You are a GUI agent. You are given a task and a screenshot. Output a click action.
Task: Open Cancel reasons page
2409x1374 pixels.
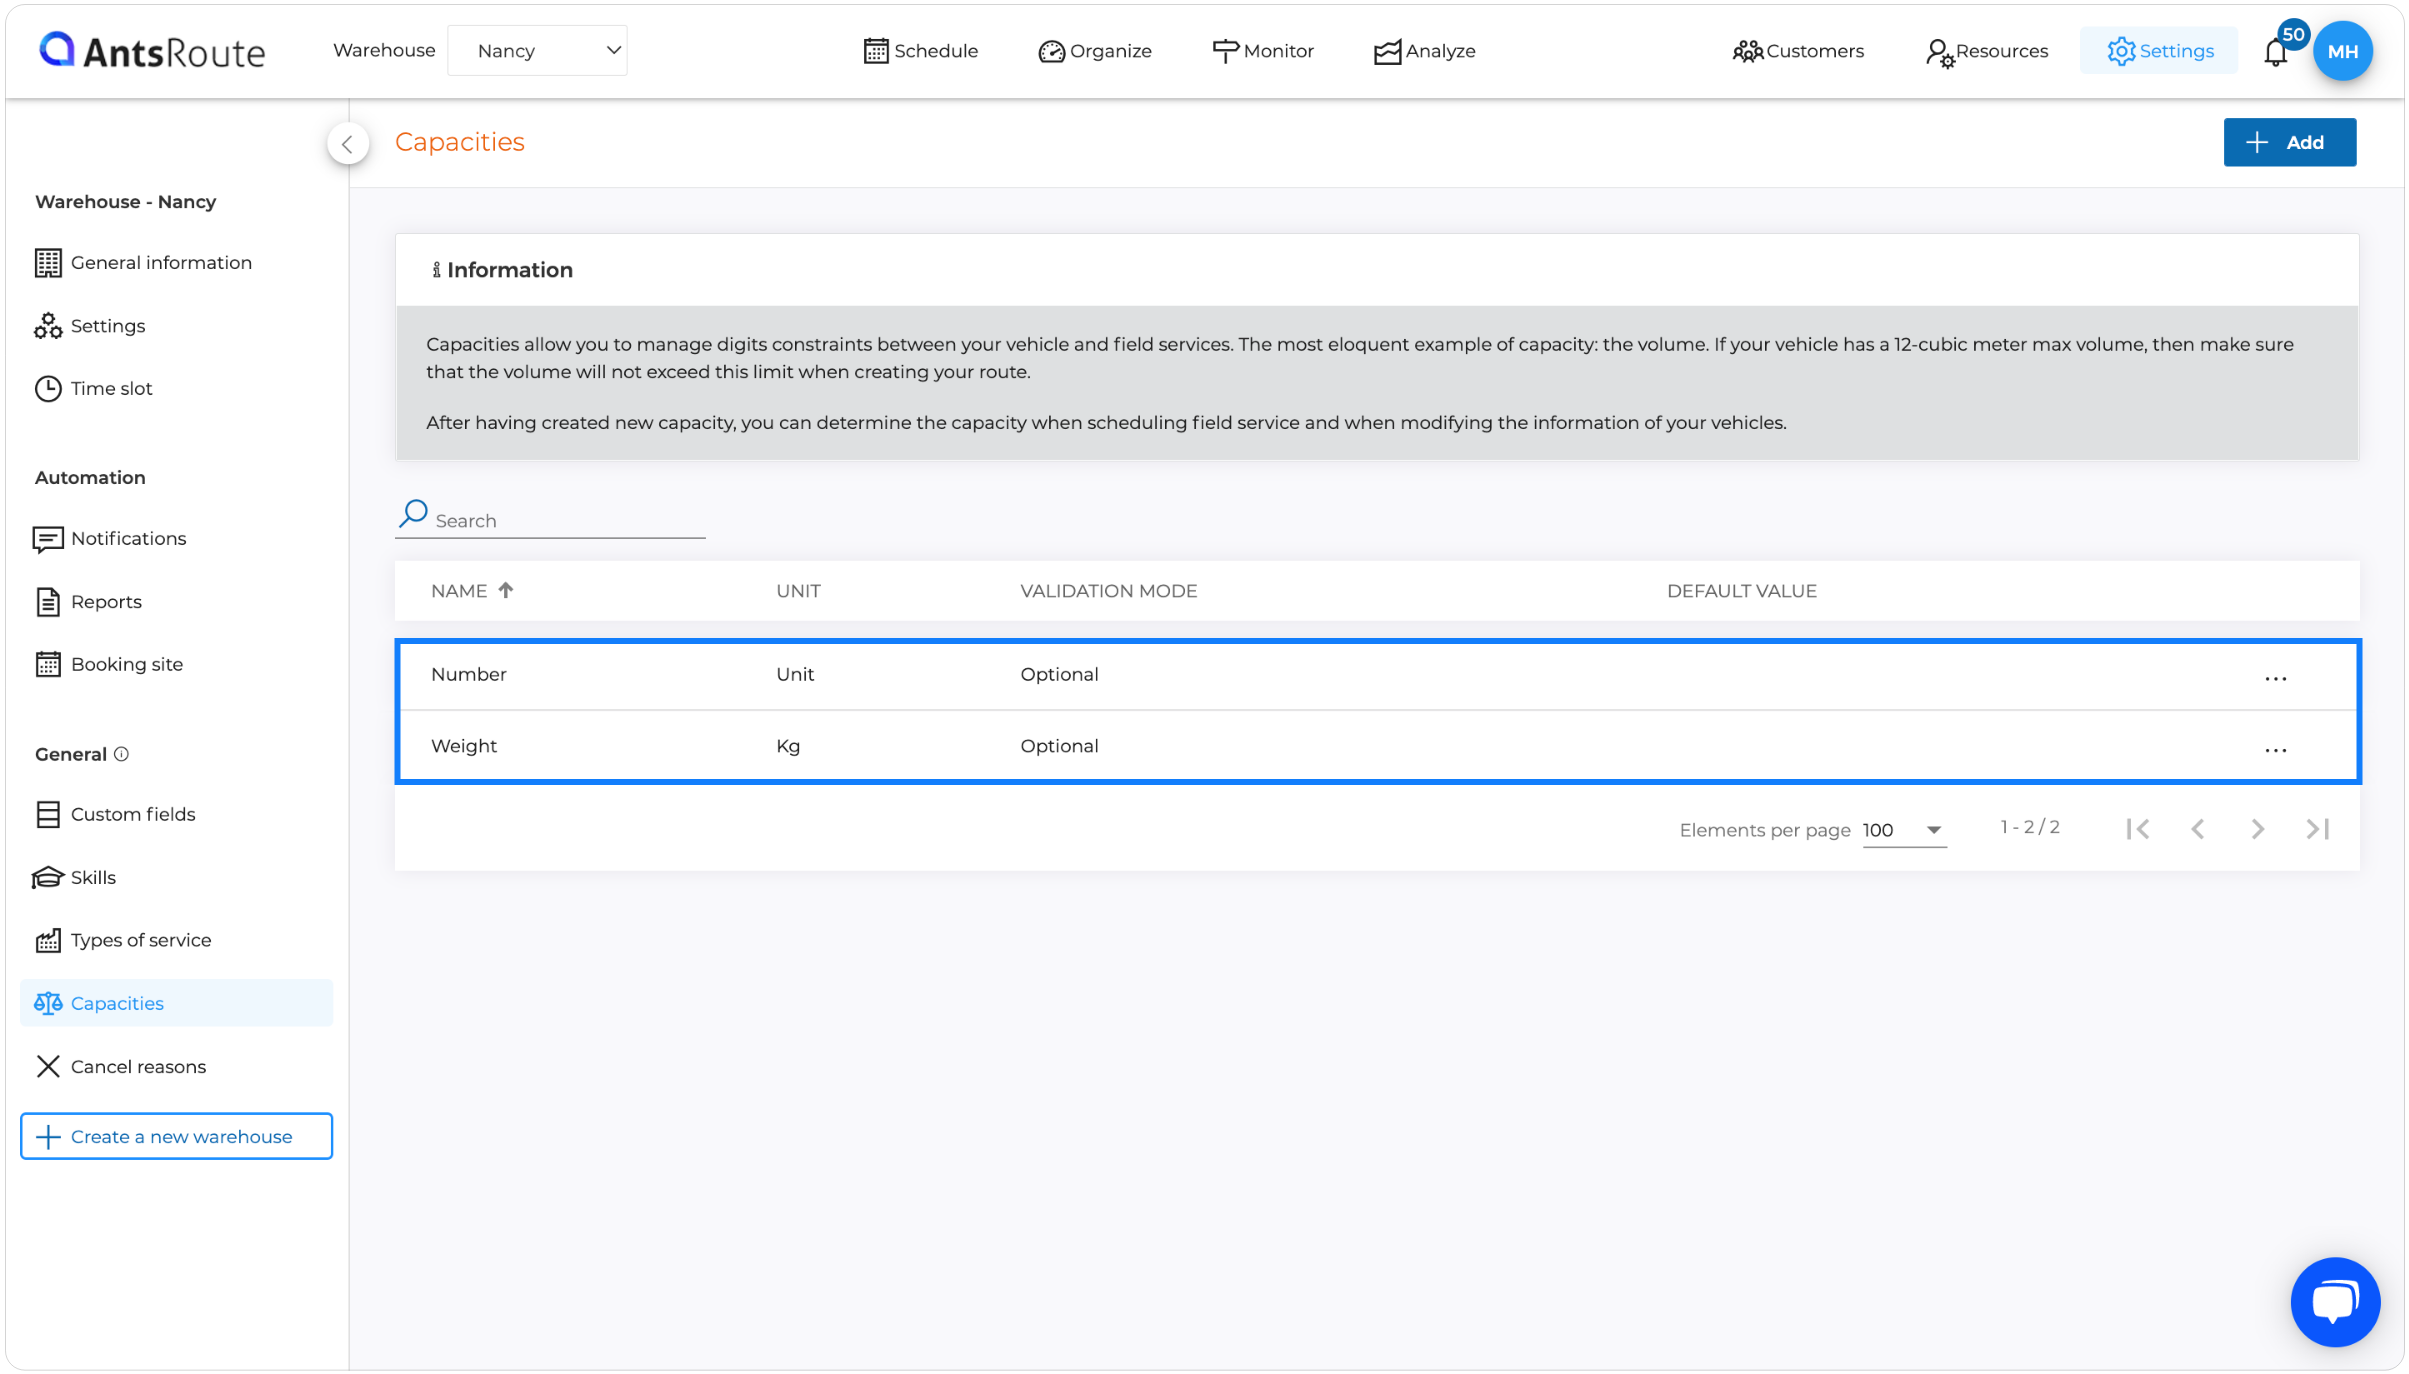click(120, 1067)
